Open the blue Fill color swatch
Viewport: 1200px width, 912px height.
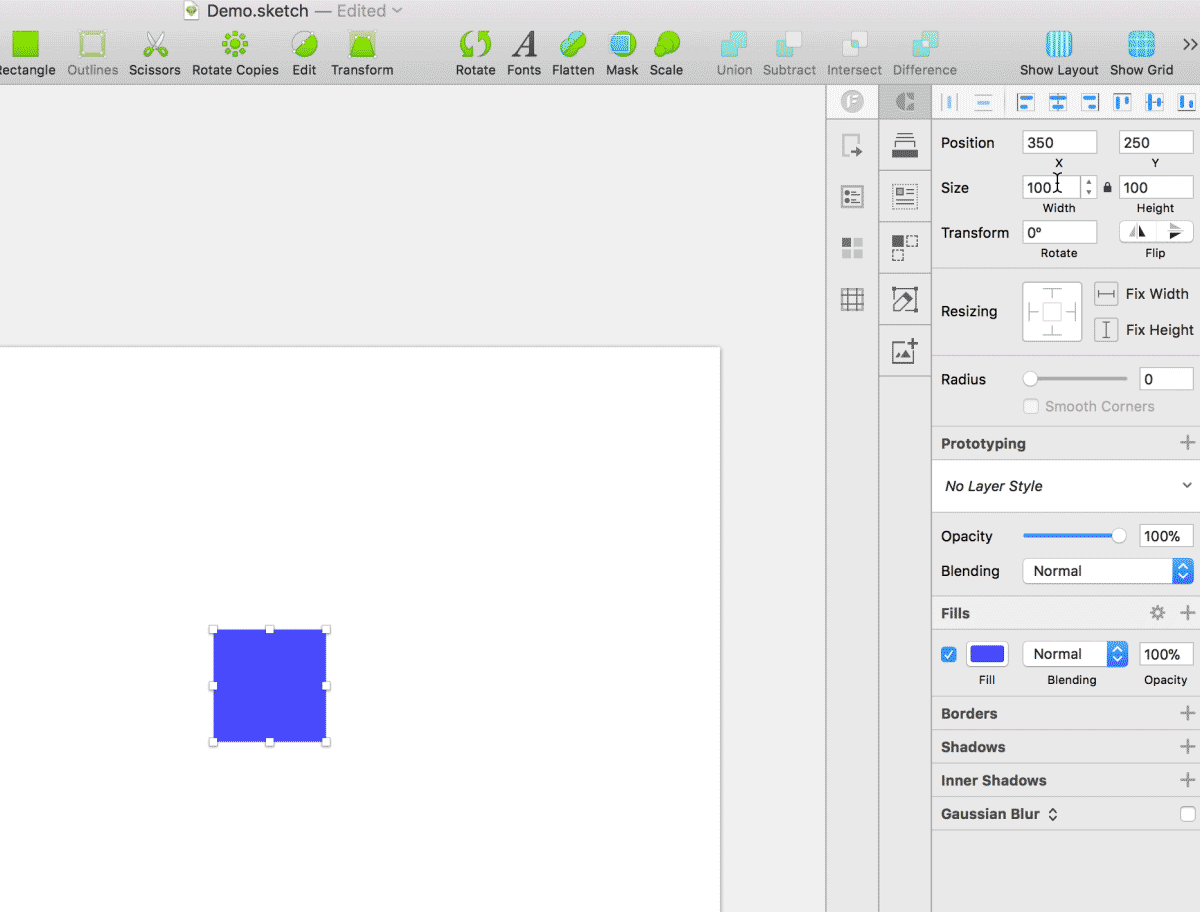click(987, 654)
